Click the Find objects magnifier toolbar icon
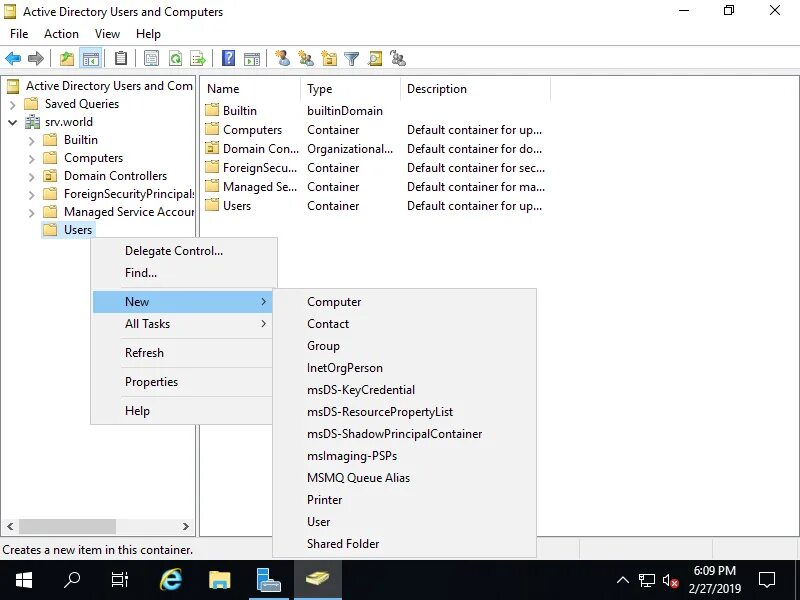Viewport: 800px width, 600px height. (x=375, y=59)
